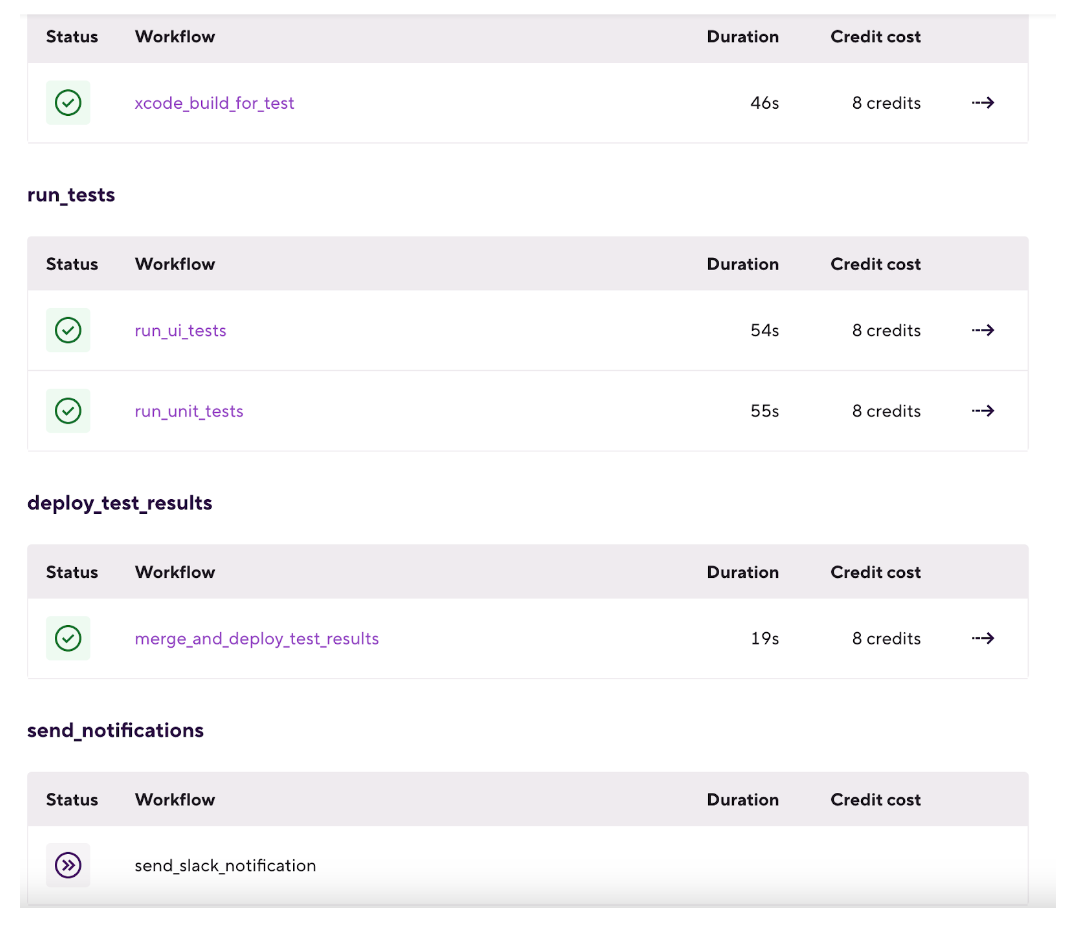
Task: Click the Status column header in run_tests table
Action: [71, 263]
